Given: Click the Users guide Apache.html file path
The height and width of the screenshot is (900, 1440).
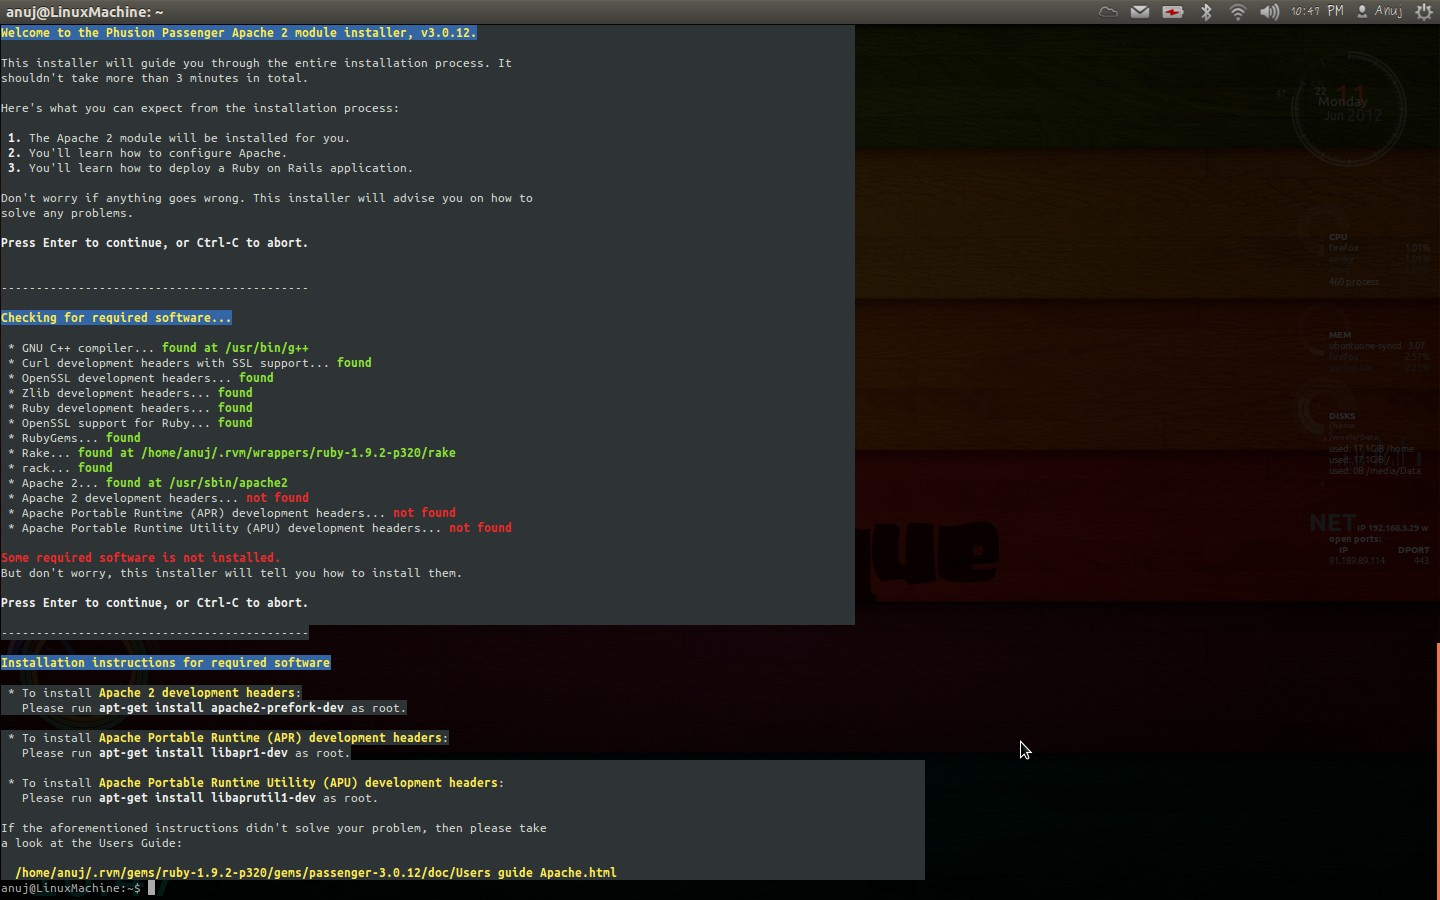Looking at the screenshot, I should (x=316, y=872).
